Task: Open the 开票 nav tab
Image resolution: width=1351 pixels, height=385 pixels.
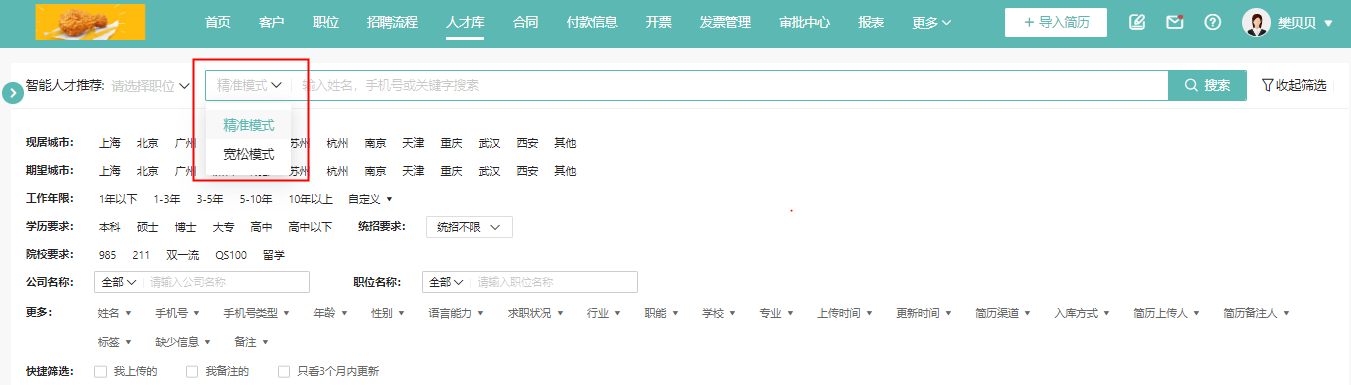Action: (x=658, y=22)
